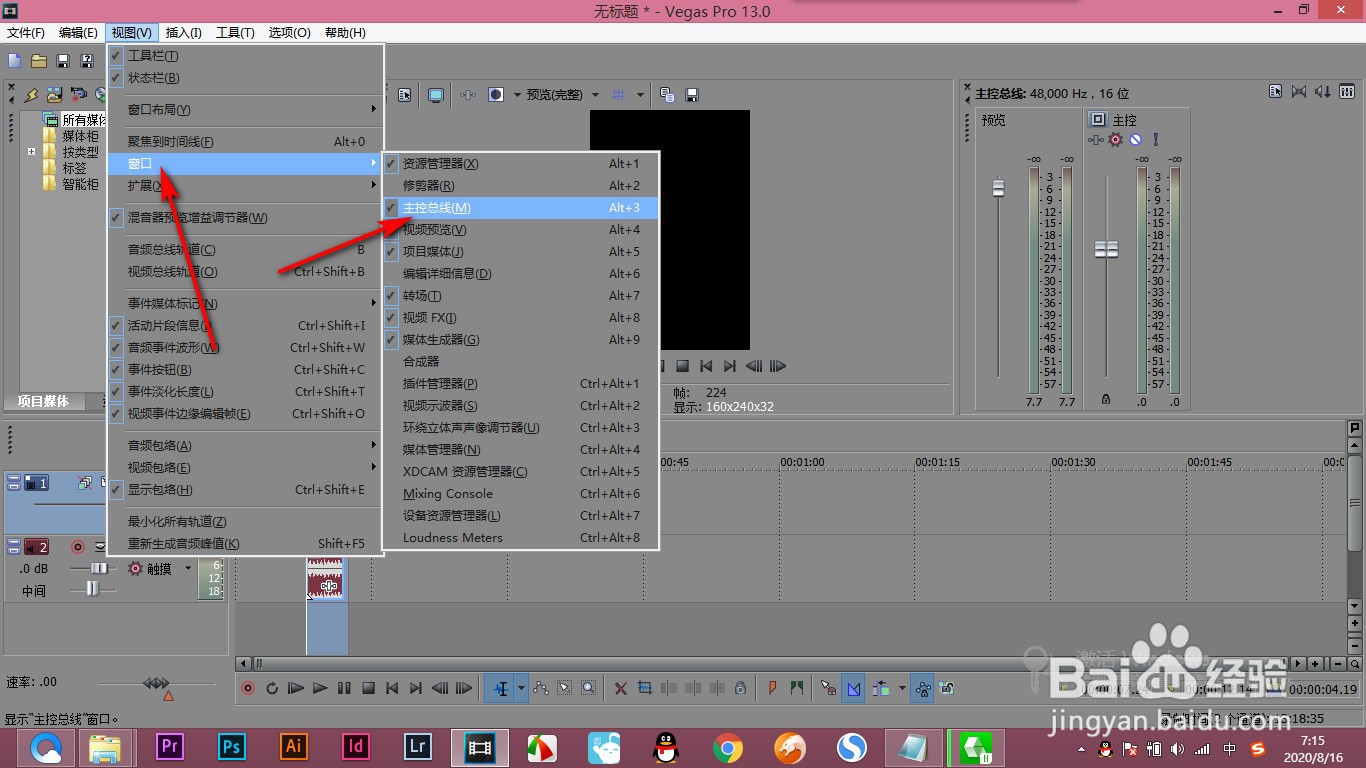Click the Delete red X icon
This screenshot has height=768, width=1366.
pyautogui.click(x=620, y=688)
